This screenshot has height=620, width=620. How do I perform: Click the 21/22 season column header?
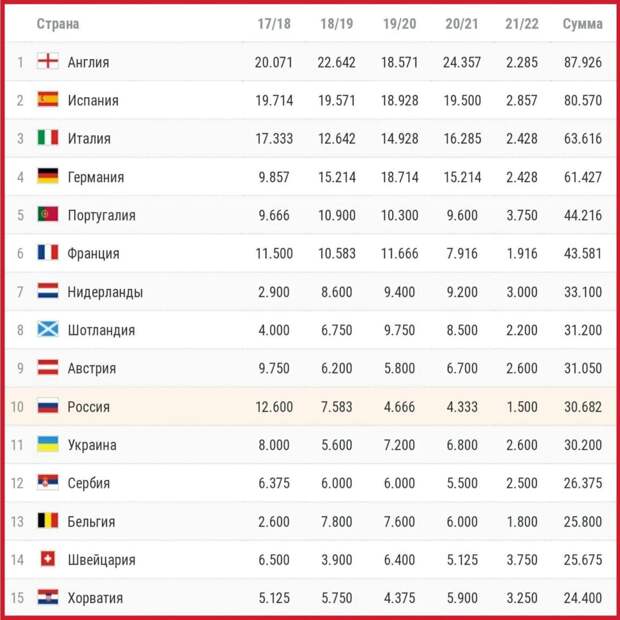coord(522,24)
